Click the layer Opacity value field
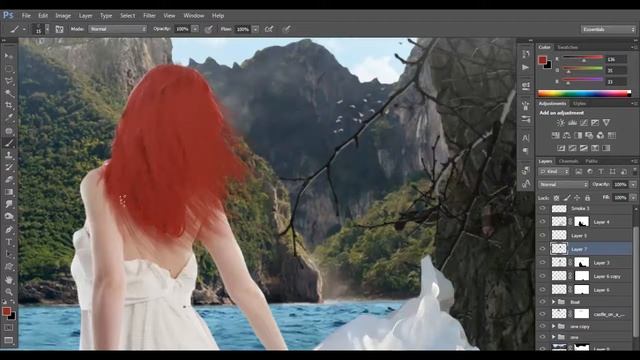 tap(620, 184)
